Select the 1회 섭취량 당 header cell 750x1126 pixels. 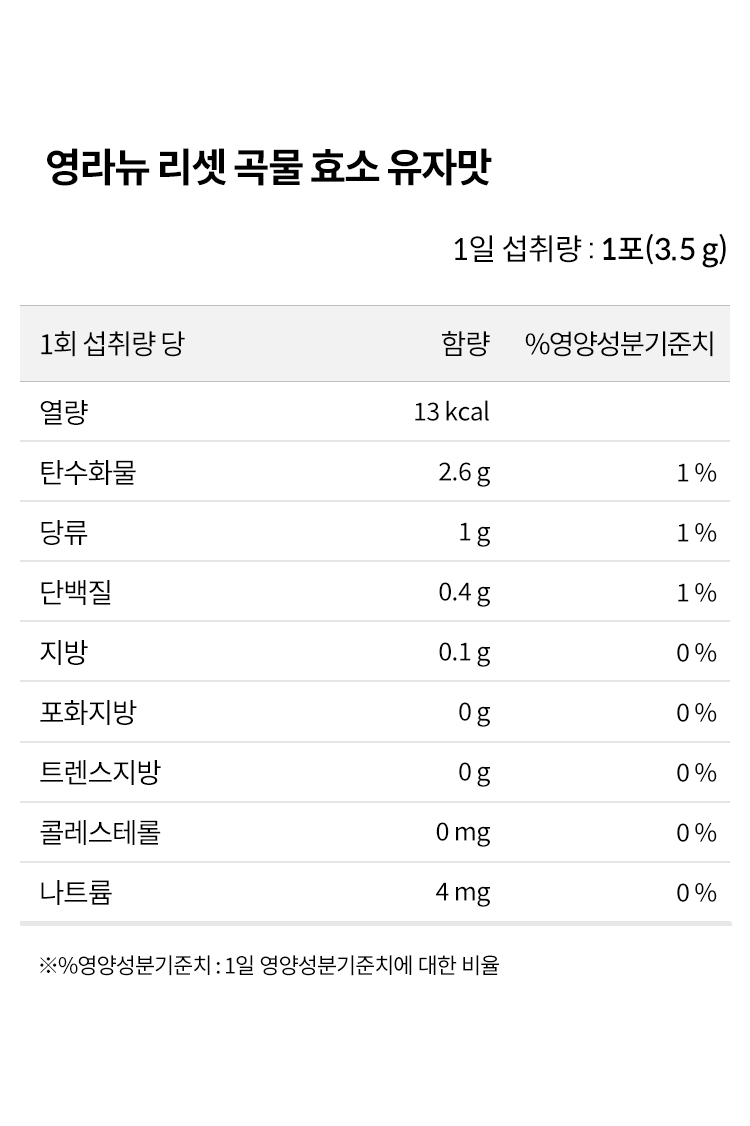pos(112,344)
